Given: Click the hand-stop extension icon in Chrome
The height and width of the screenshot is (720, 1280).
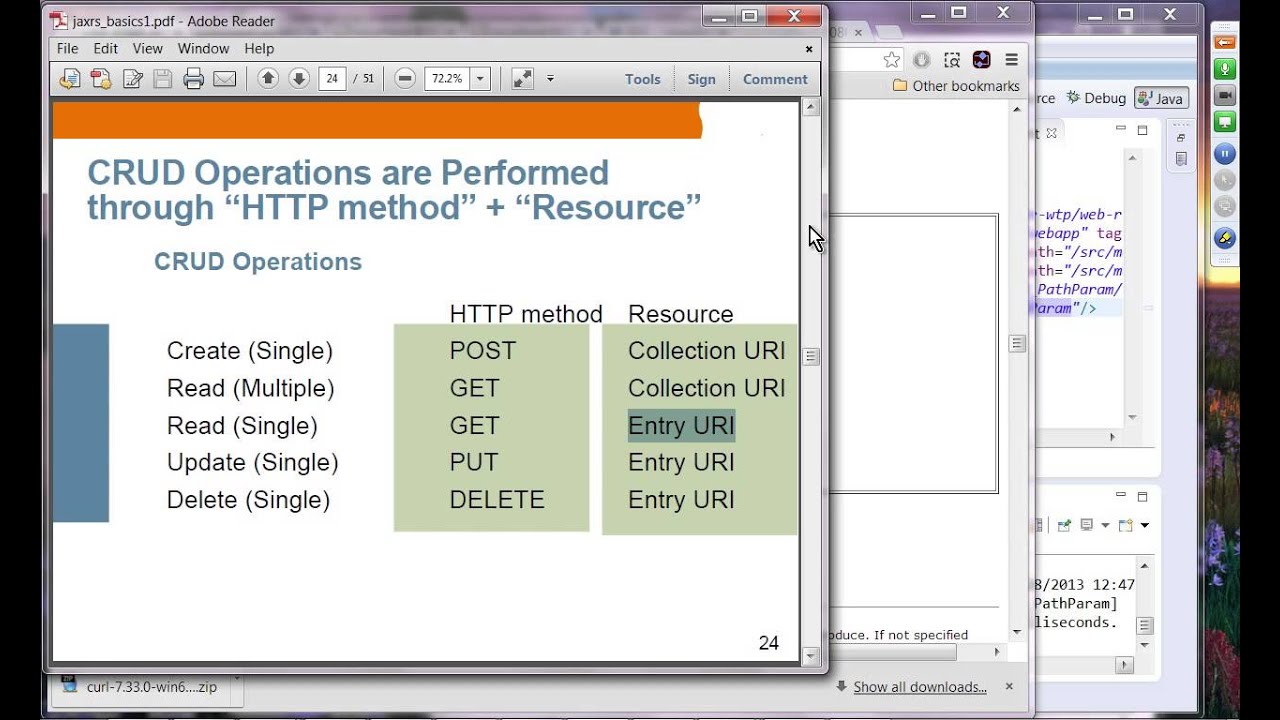Looking at the screenshot, I should coord(921,60).
